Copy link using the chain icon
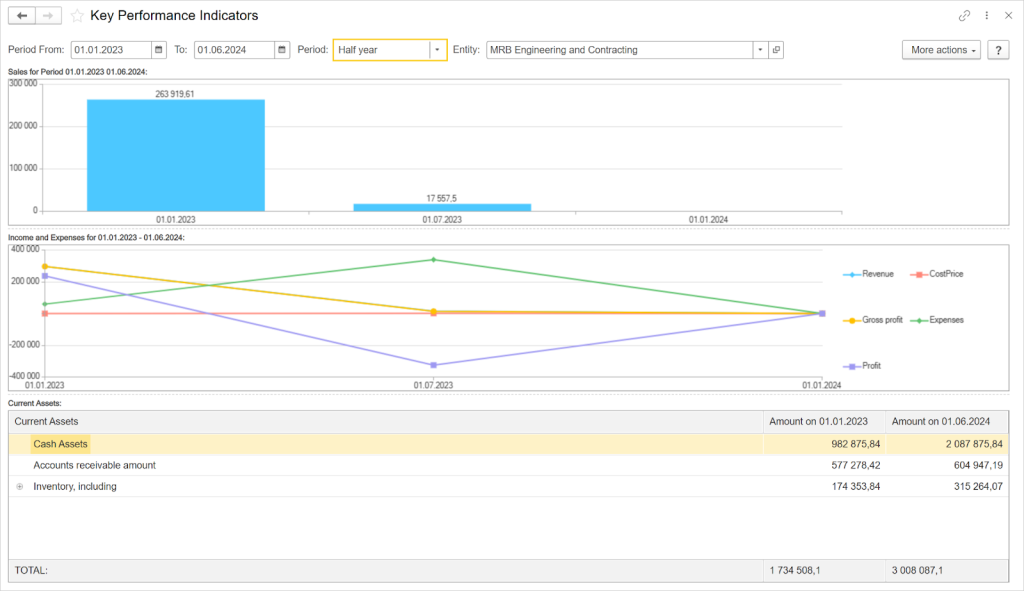Image resolution: width=1024 pixels, height=591 pixels. 964,16
